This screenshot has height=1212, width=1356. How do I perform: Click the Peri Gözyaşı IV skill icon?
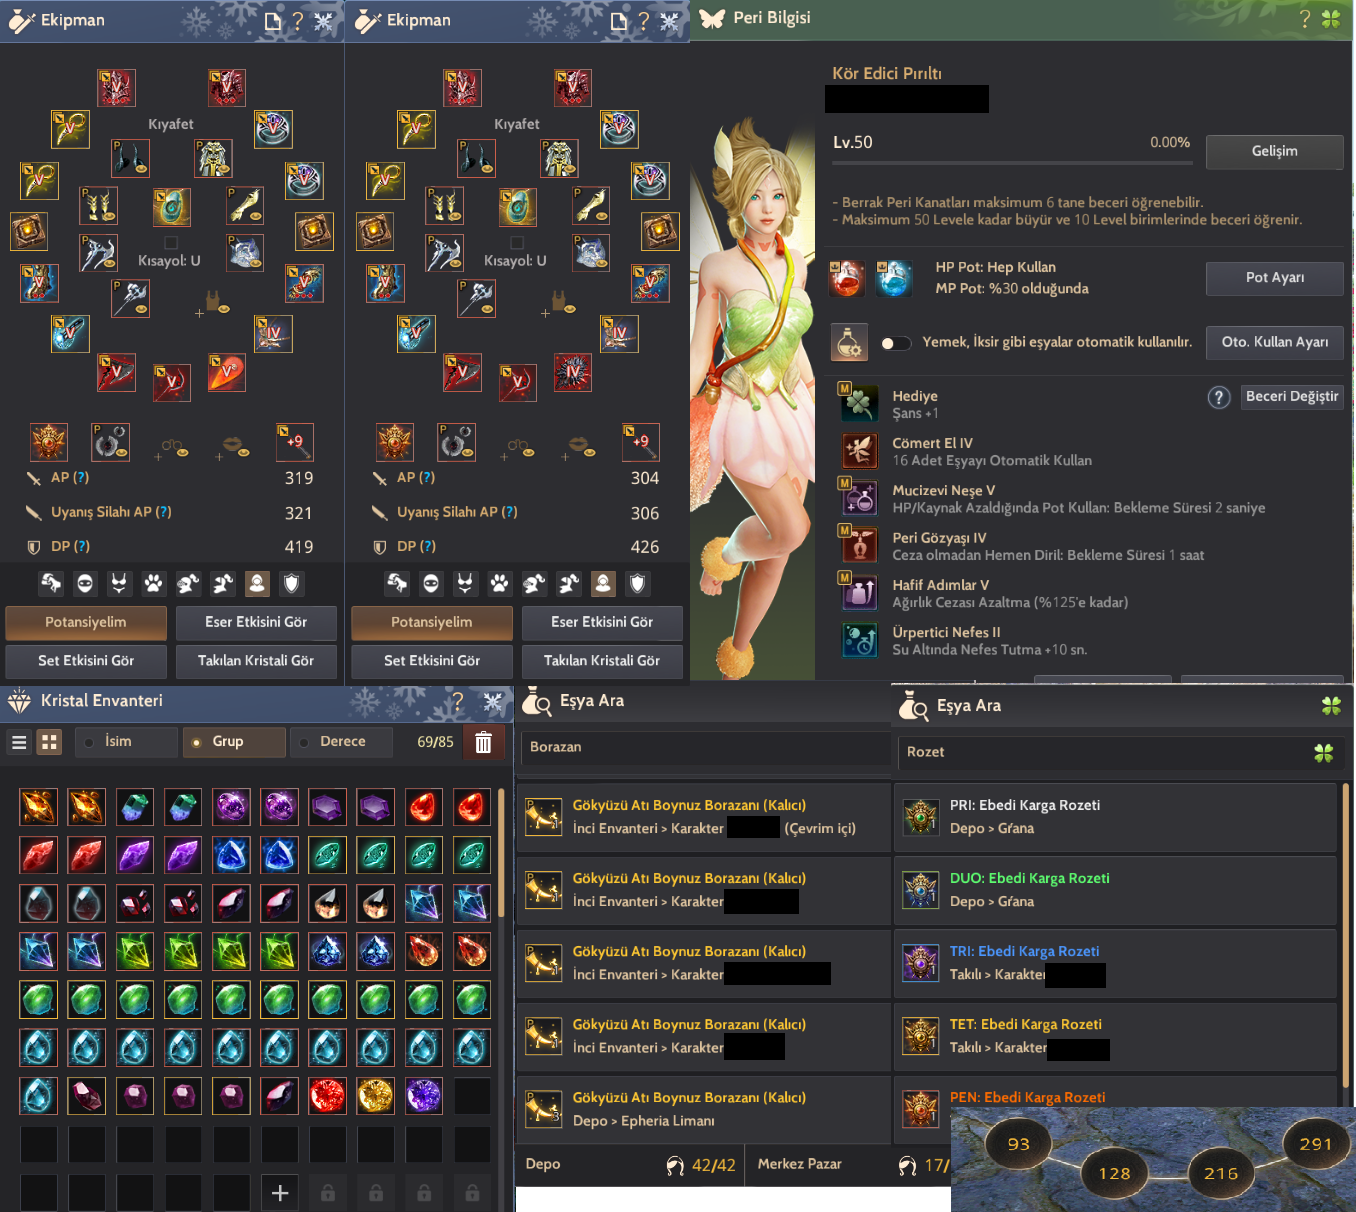tap(859, 545)
